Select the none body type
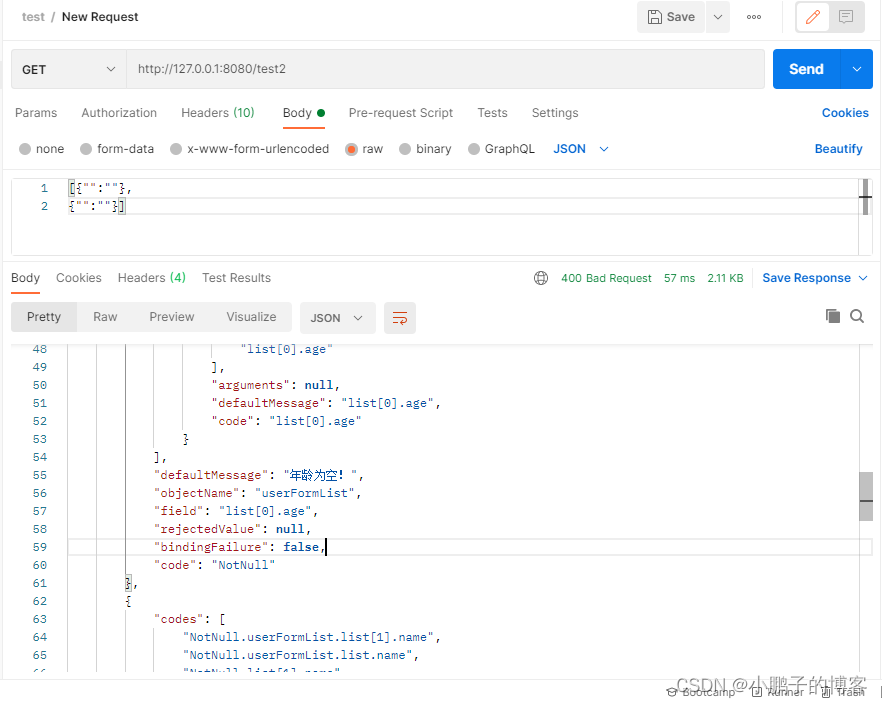882x704 pixels. pos(42,149)
